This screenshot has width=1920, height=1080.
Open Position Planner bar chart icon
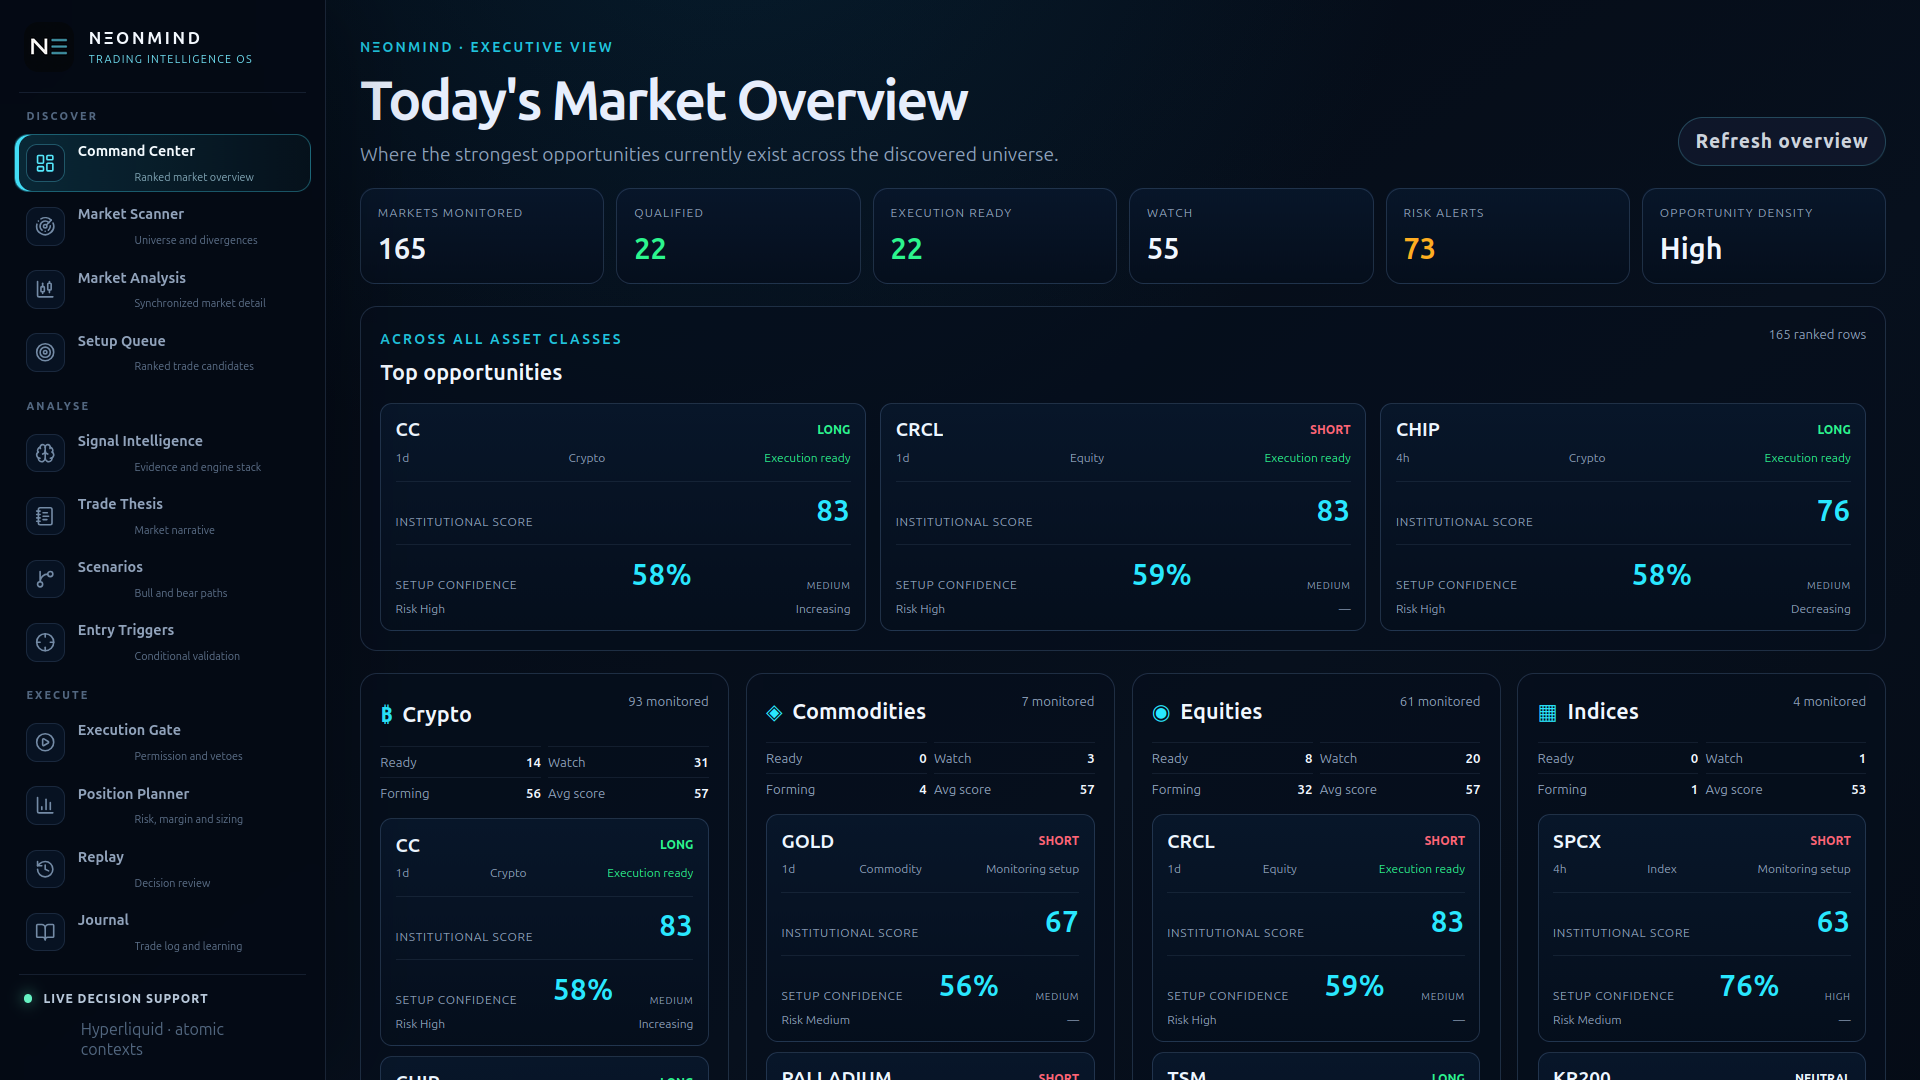coord(45,805)
